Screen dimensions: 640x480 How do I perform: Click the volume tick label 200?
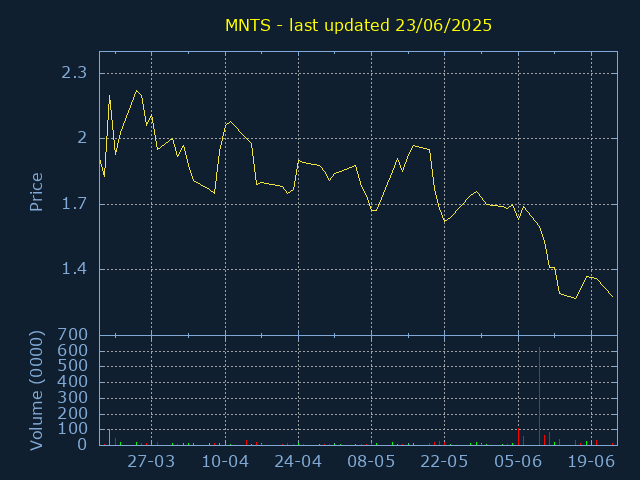[73, 413]
